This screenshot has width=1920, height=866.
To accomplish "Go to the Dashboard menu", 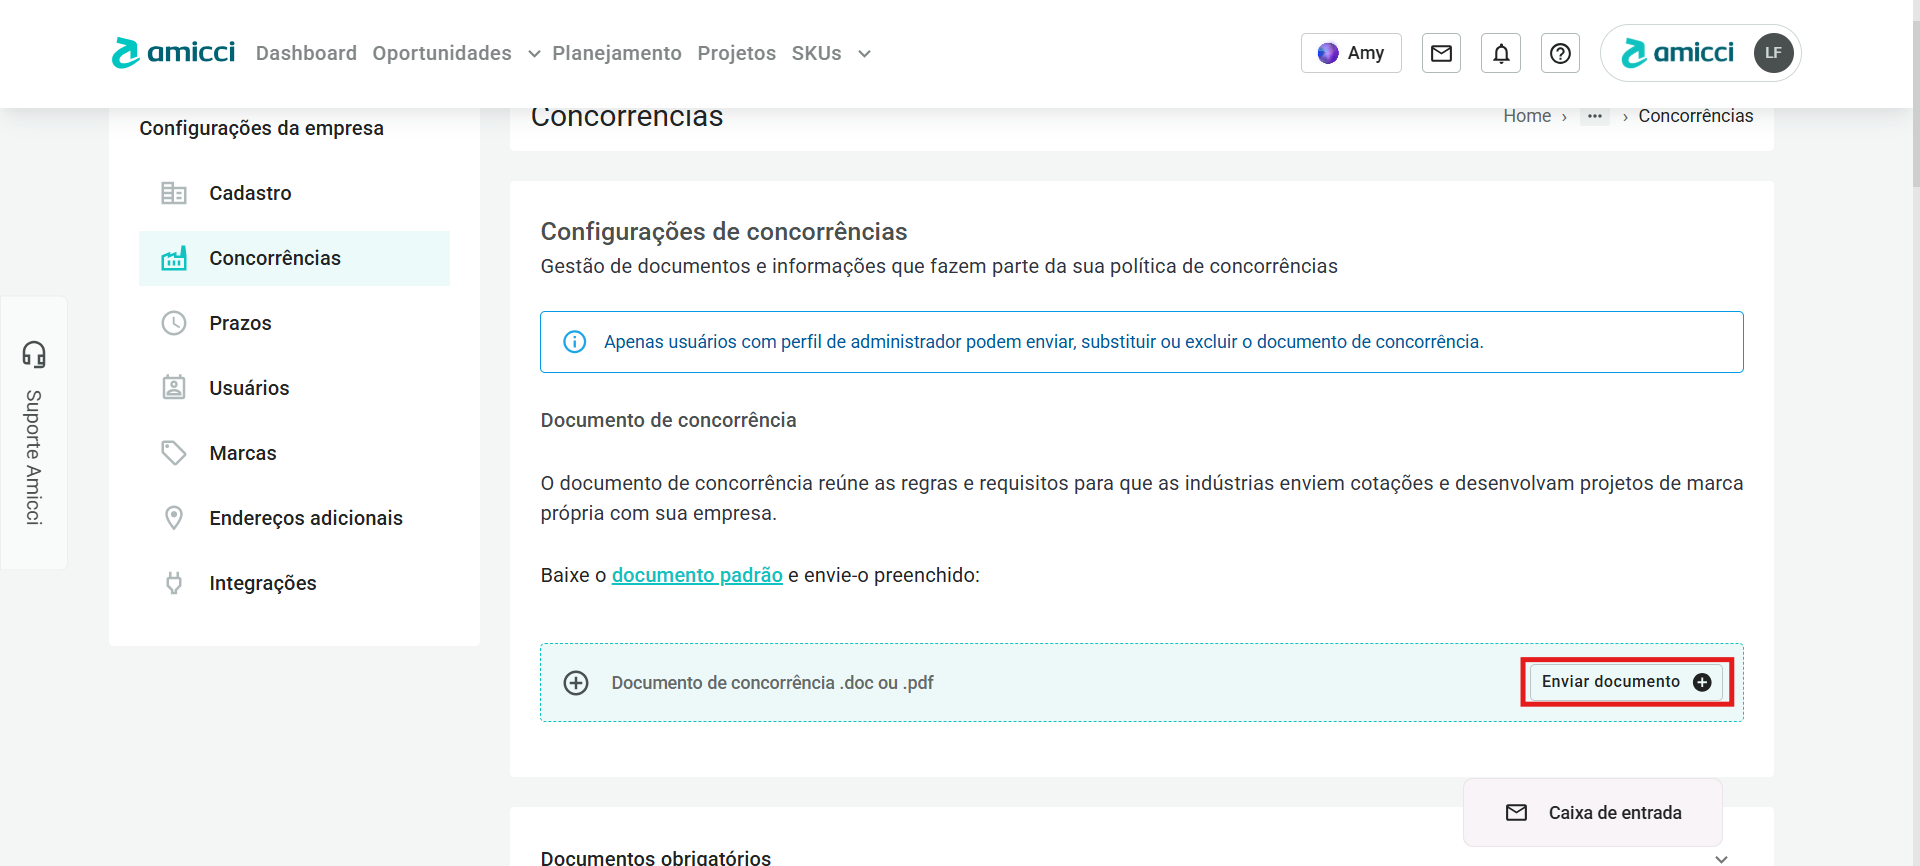I will (306, 53).
